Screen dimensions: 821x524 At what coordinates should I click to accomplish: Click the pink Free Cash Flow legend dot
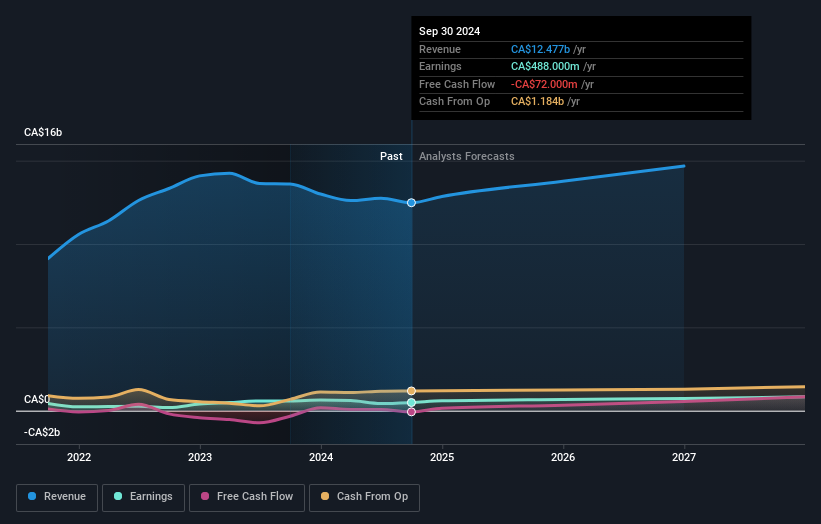[205, 496]
